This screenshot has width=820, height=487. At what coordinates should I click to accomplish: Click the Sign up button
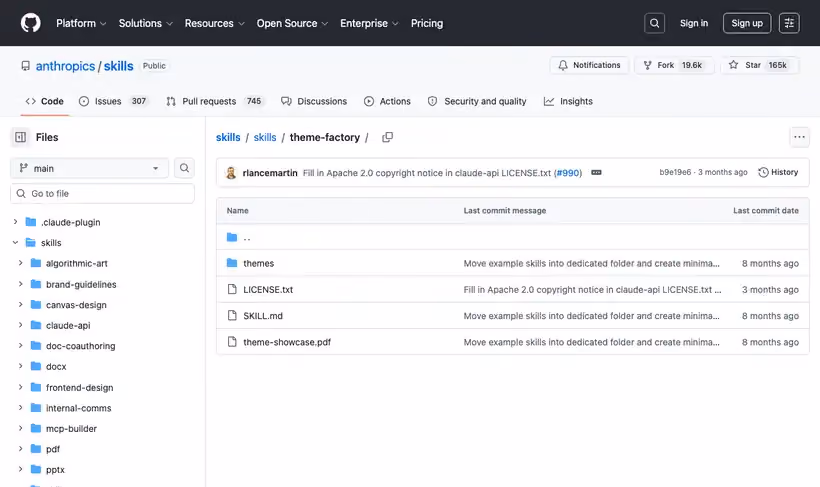click(x=747, y=23)
